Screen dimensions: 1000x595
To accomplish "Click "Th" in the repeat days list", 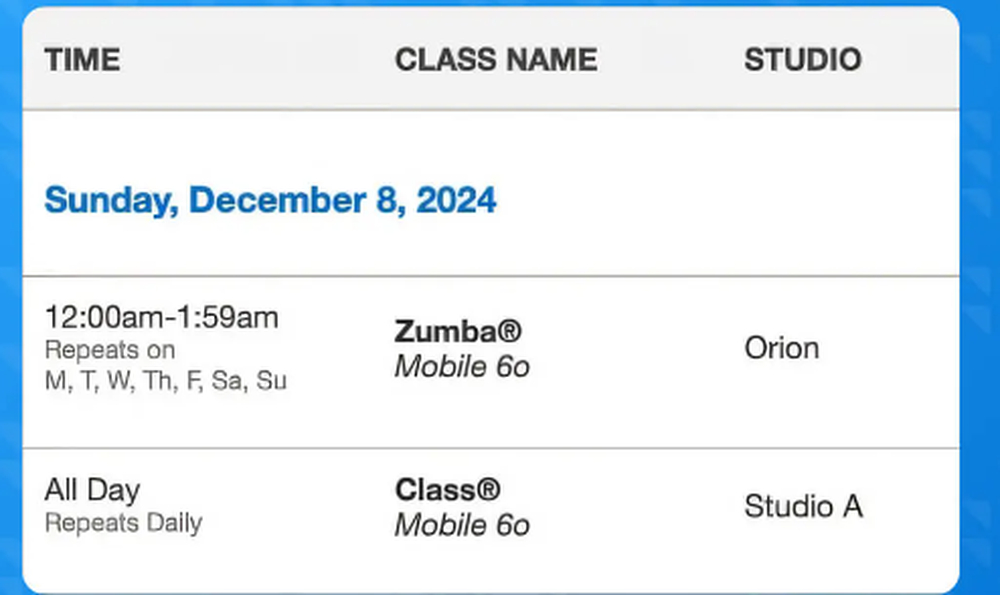I will pyautogui.click(x=158, y=381).
